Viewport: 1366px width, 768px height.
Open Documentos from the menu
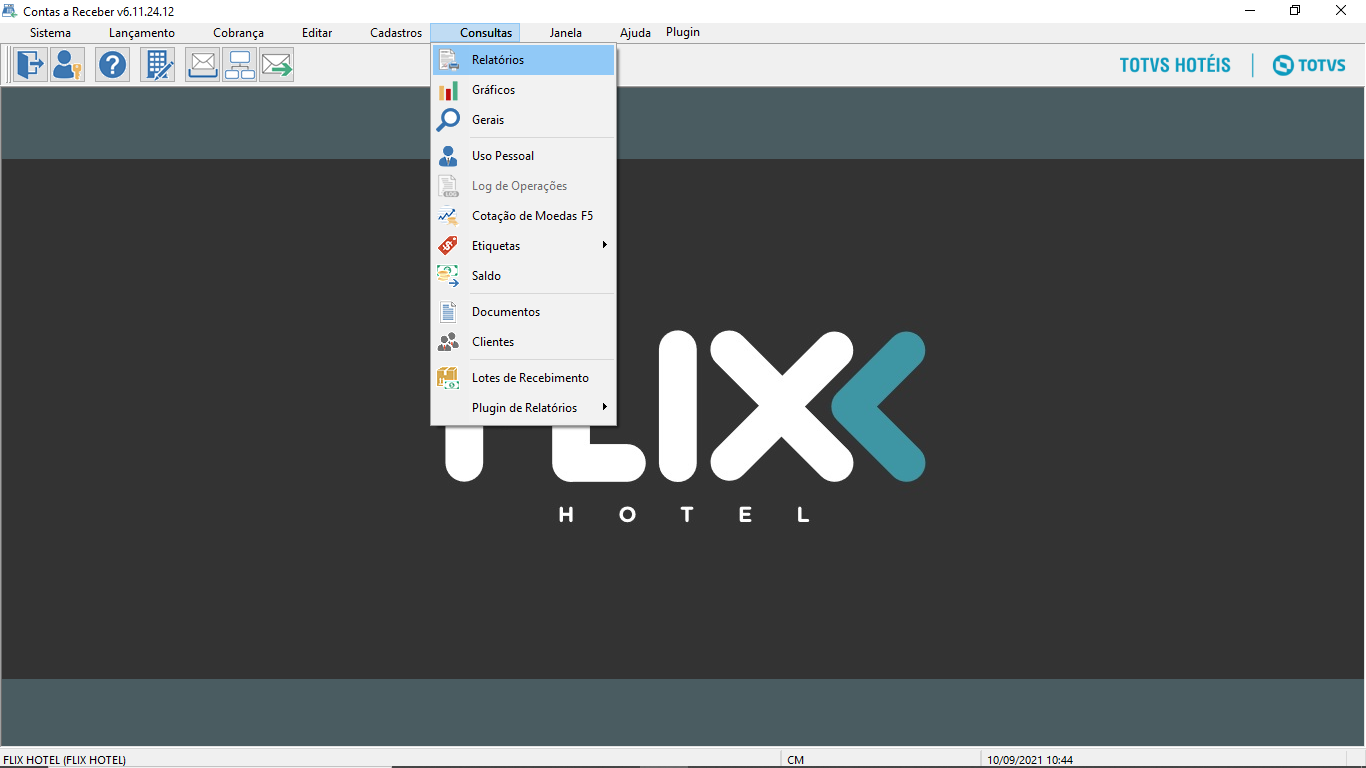(x=524, y=312)
